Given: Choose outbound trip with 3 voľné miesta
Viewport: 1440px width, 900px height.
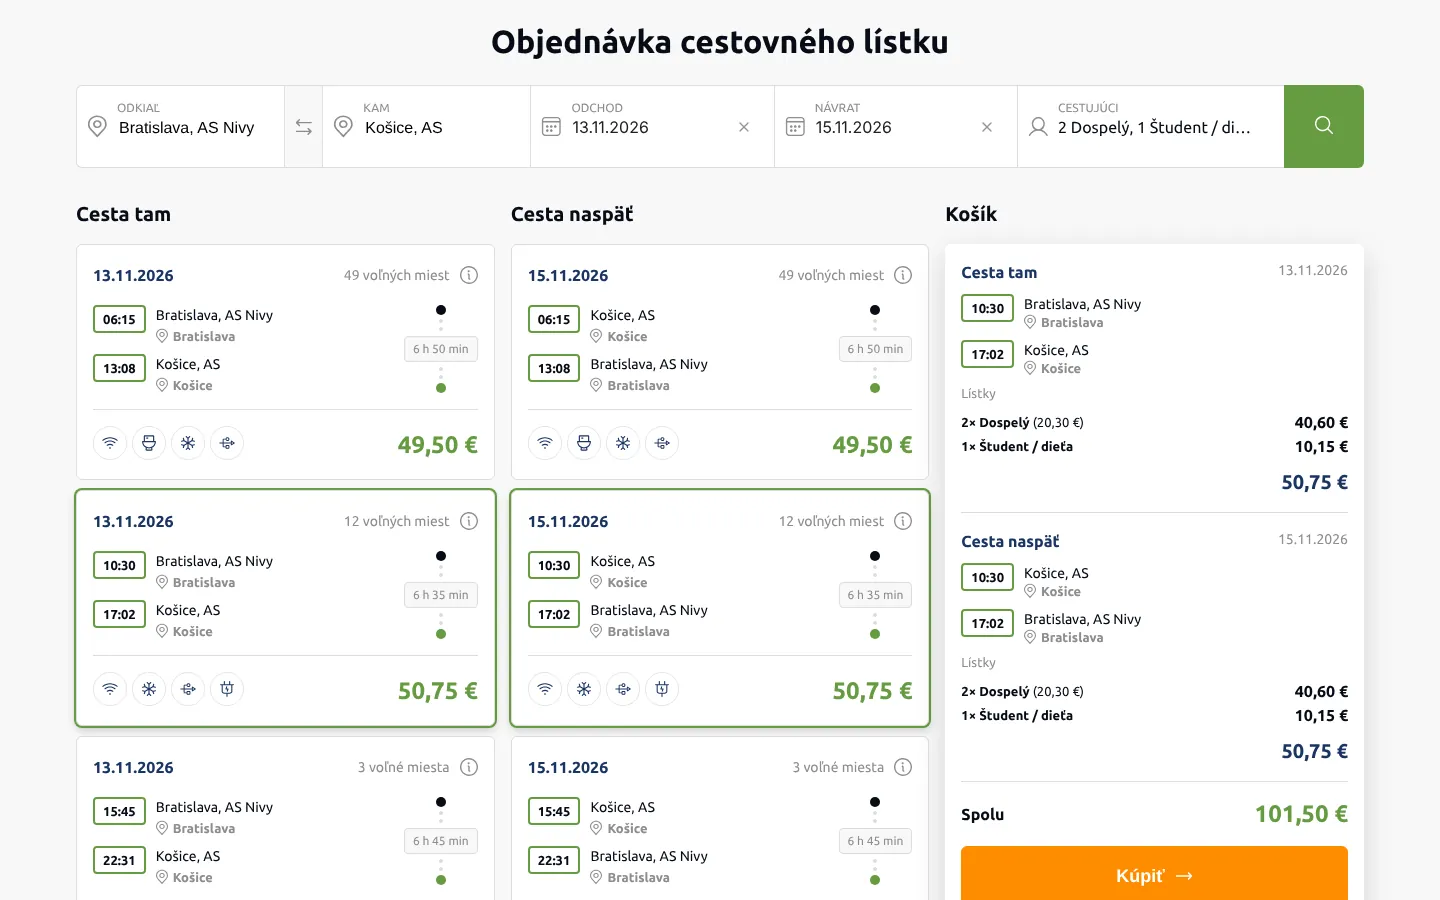Looking at the screenshot, I should pos(285,818).
